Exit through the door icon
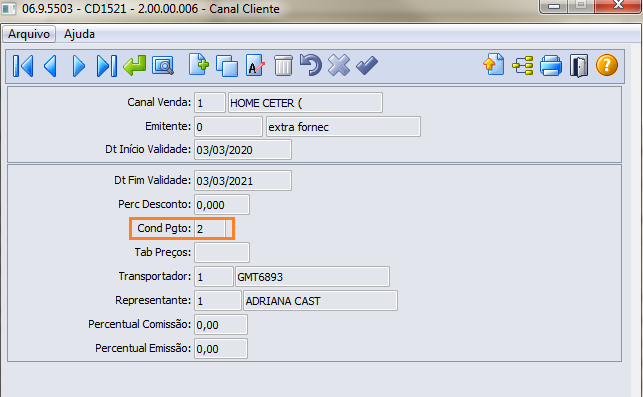Screen dimensions: 643x397 [x=579, y=66]
